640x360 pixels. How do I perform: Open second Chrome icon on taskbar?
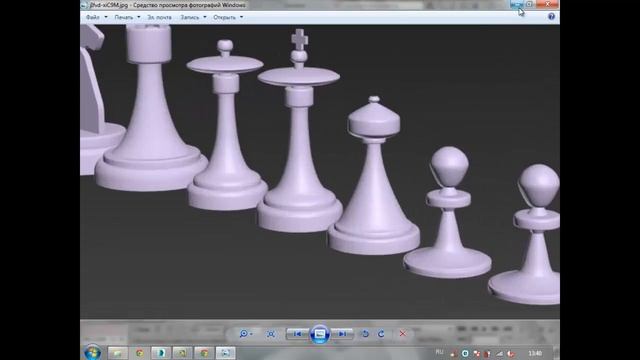tap(204, 353)
